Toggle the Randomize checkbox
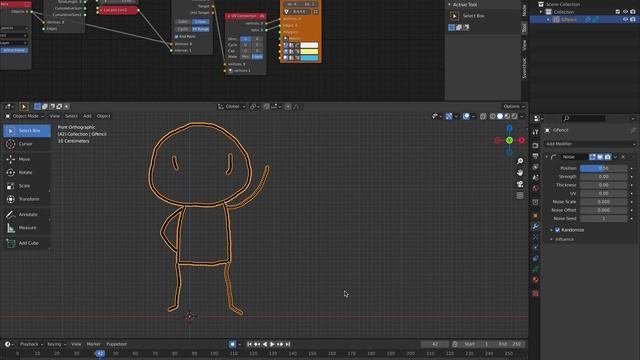640x360 pixels. pyautogui.click(x=558, y=230)
